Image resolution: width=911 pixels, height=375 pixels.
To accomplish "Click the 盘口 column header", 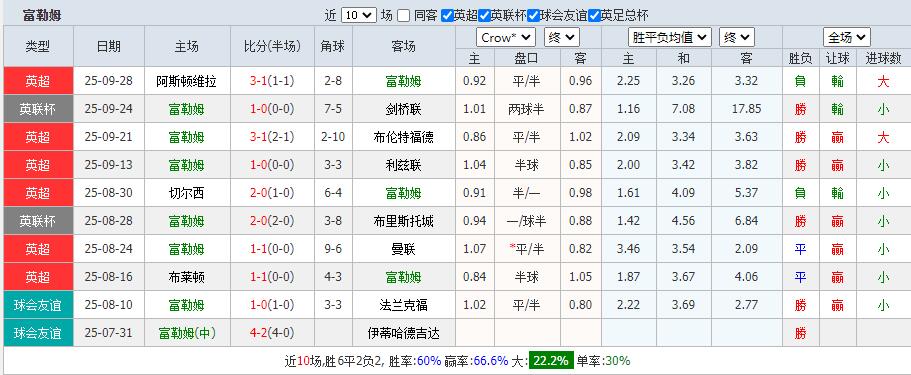I will 526,58.
